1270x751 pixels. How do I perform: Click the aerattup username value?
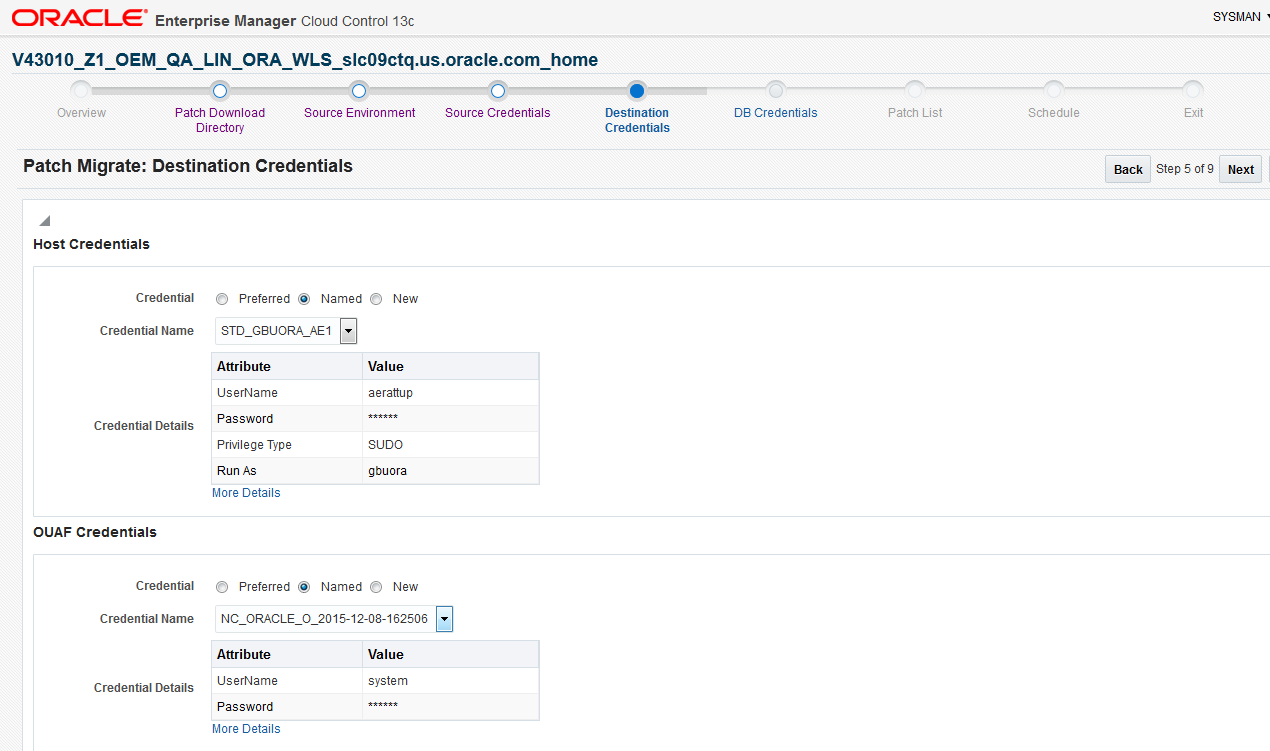click(390, 393)
